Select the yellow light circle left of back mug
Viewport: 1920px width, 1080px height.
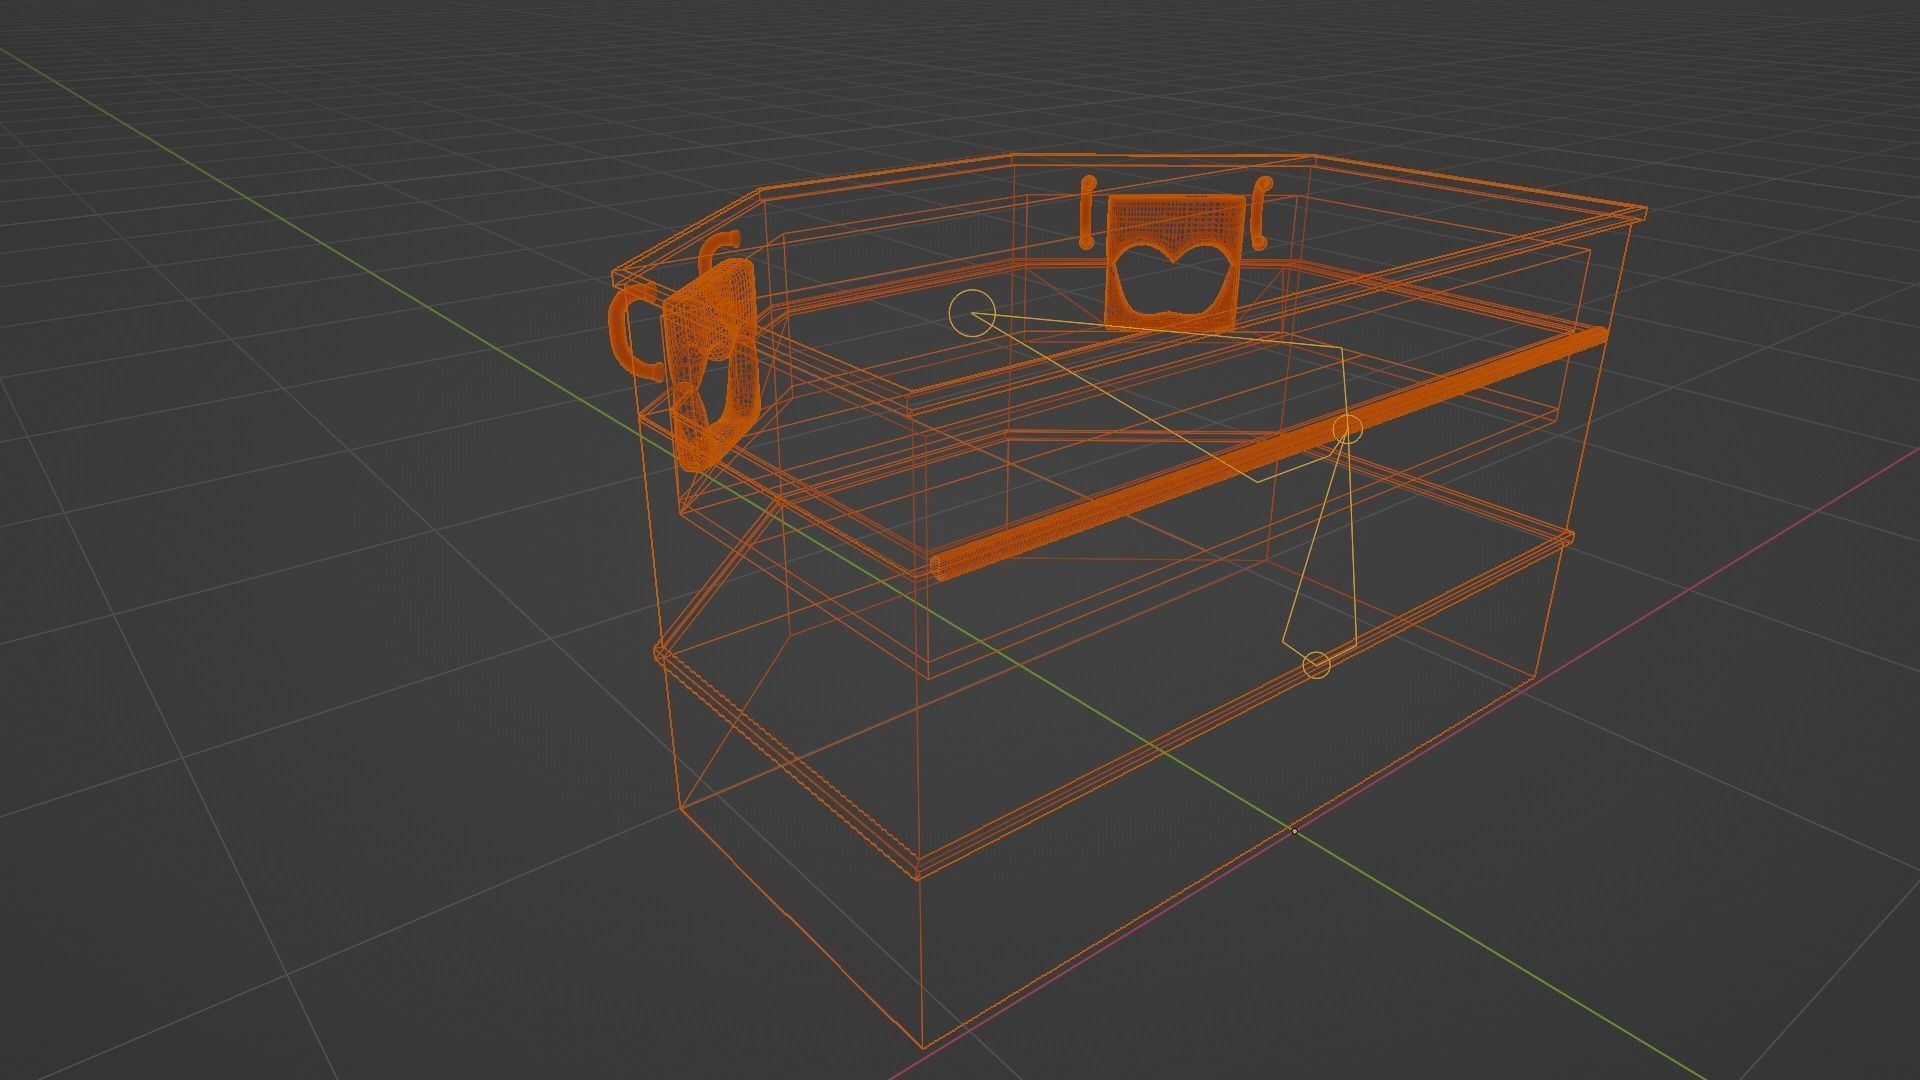(x=972, y=314)
